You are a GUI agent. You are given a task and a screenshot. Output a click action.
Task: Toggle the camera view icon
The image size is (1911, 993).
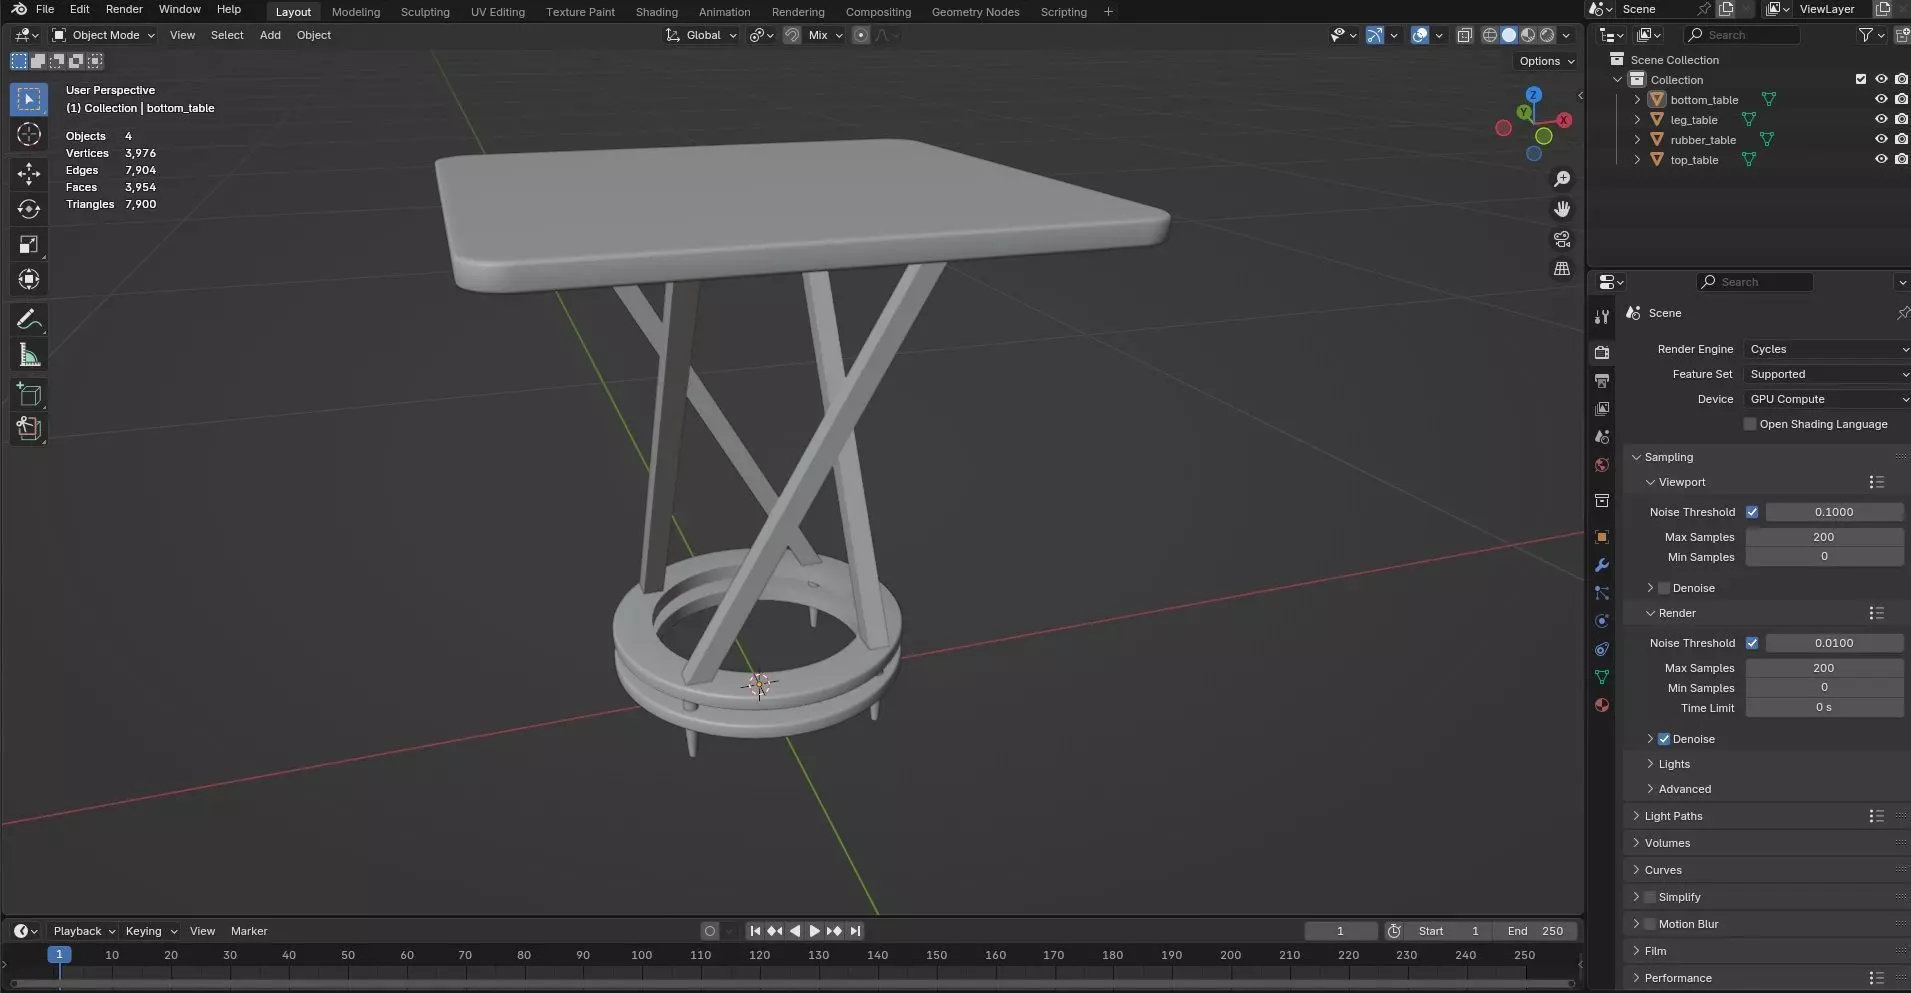point(1562,239)
